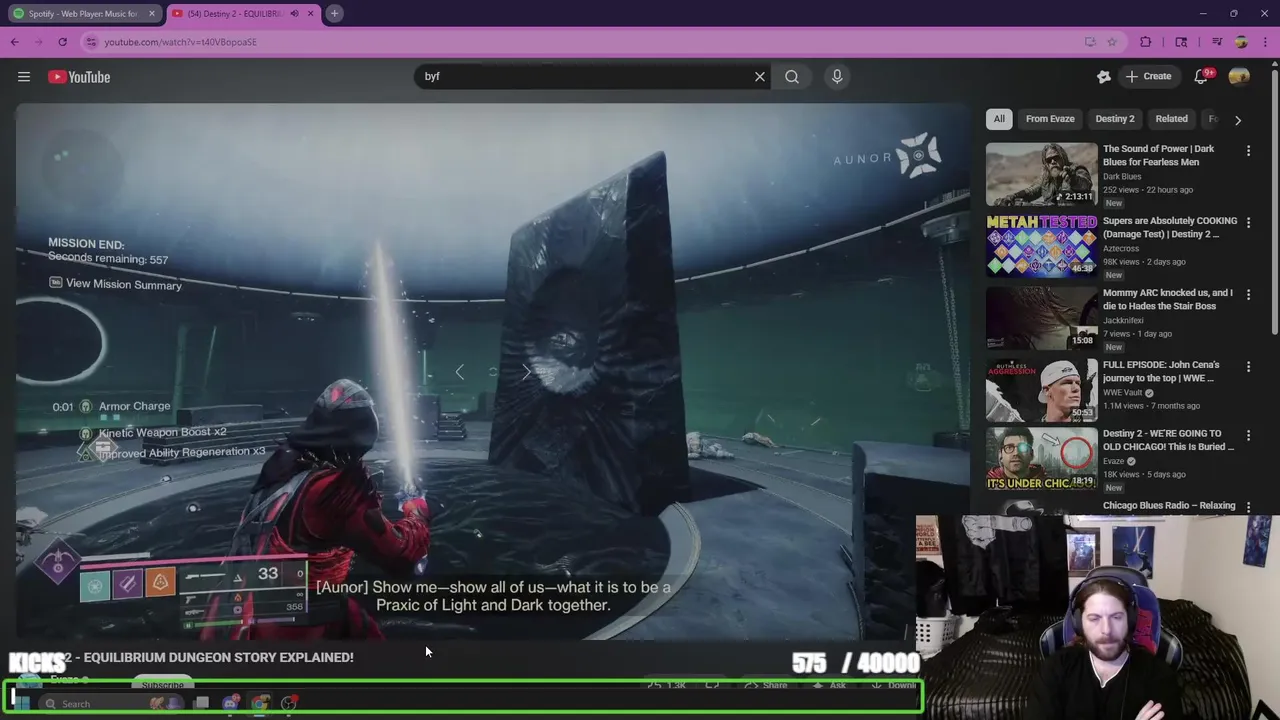The image size is (1280, 720).
Task: View site information icon in address bar
Action: tap(91, 42)
